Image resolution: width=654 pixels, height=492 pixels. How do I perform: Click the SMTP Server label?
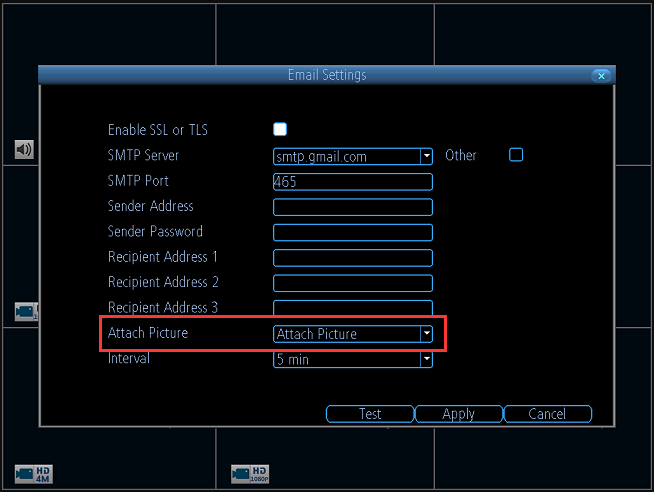tap(143, 155)
